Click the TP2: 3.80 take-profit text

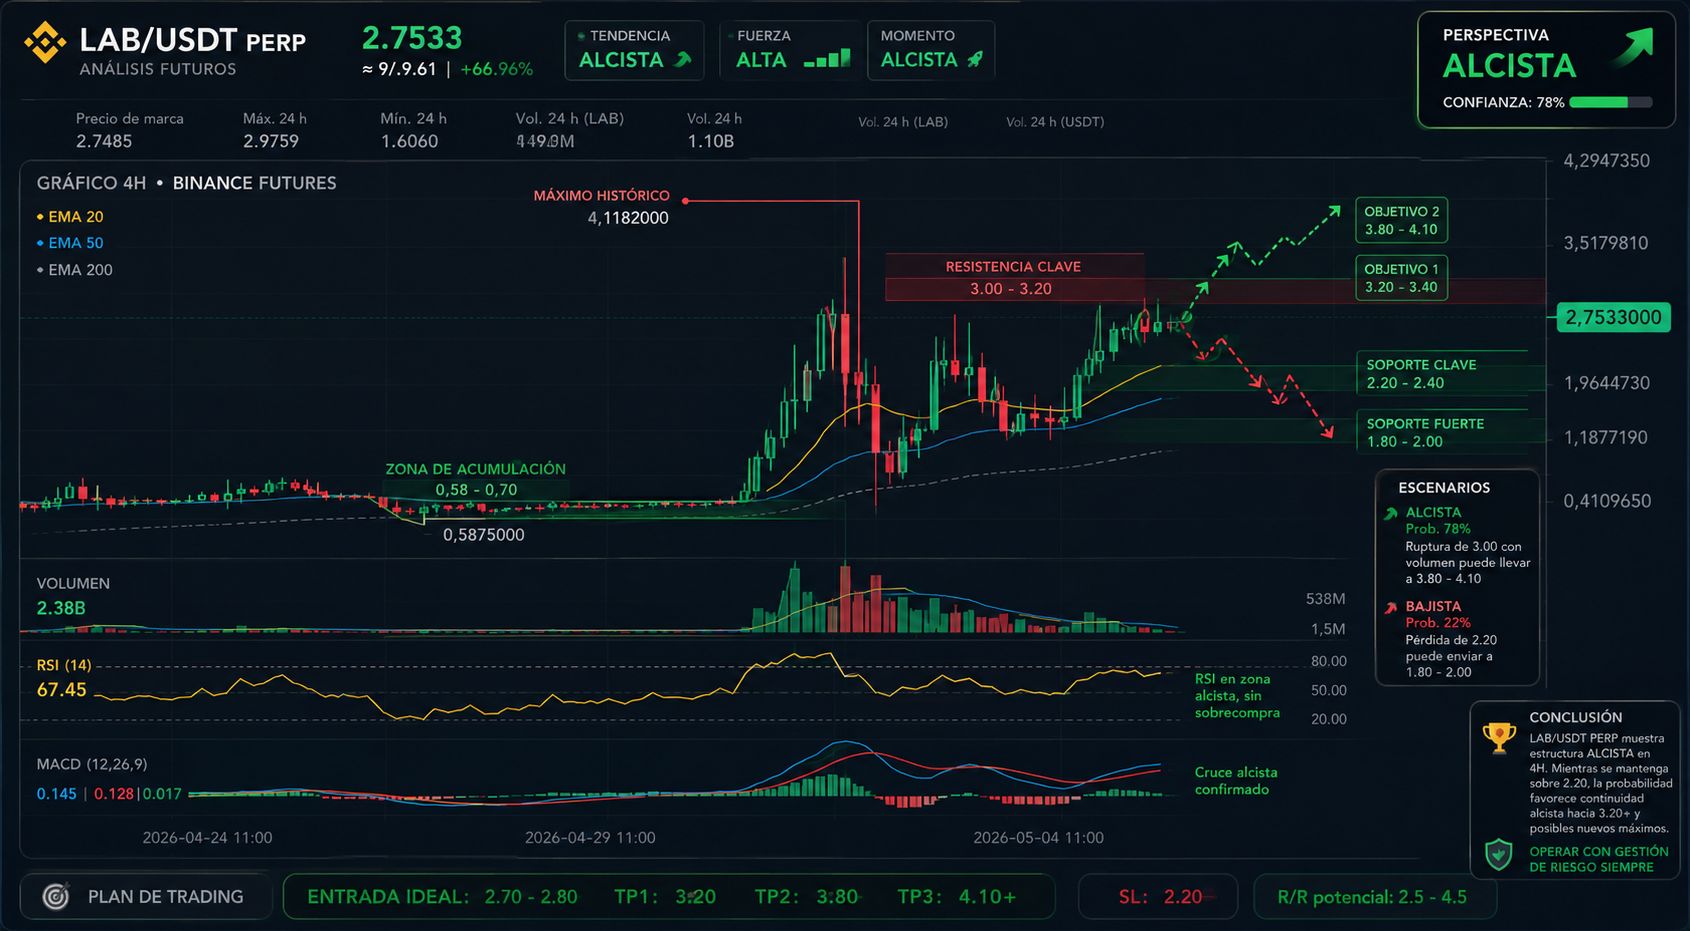pyautogui.click(x=806, y=897)
